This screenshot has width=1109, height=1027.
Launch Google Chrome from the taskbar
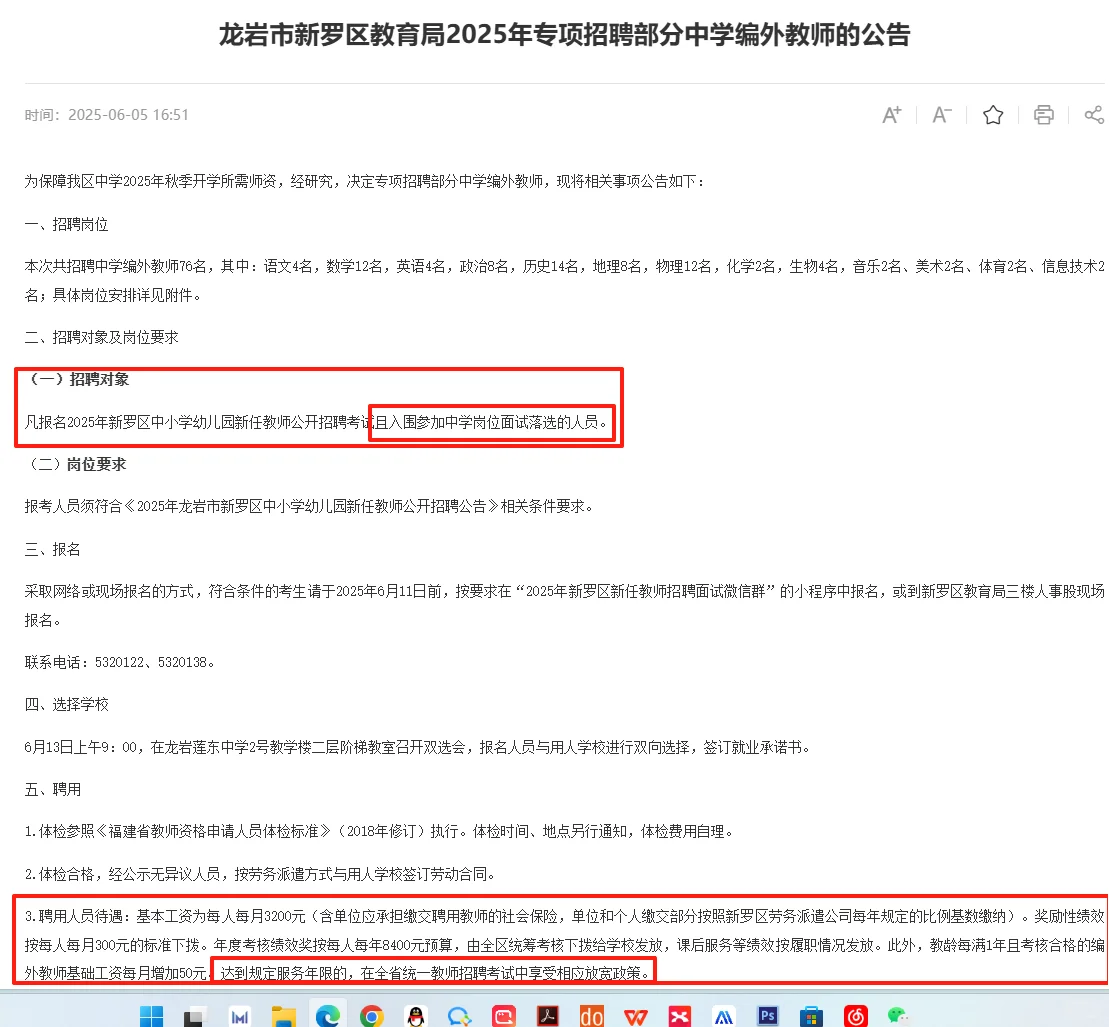(x=372, y=1015)
